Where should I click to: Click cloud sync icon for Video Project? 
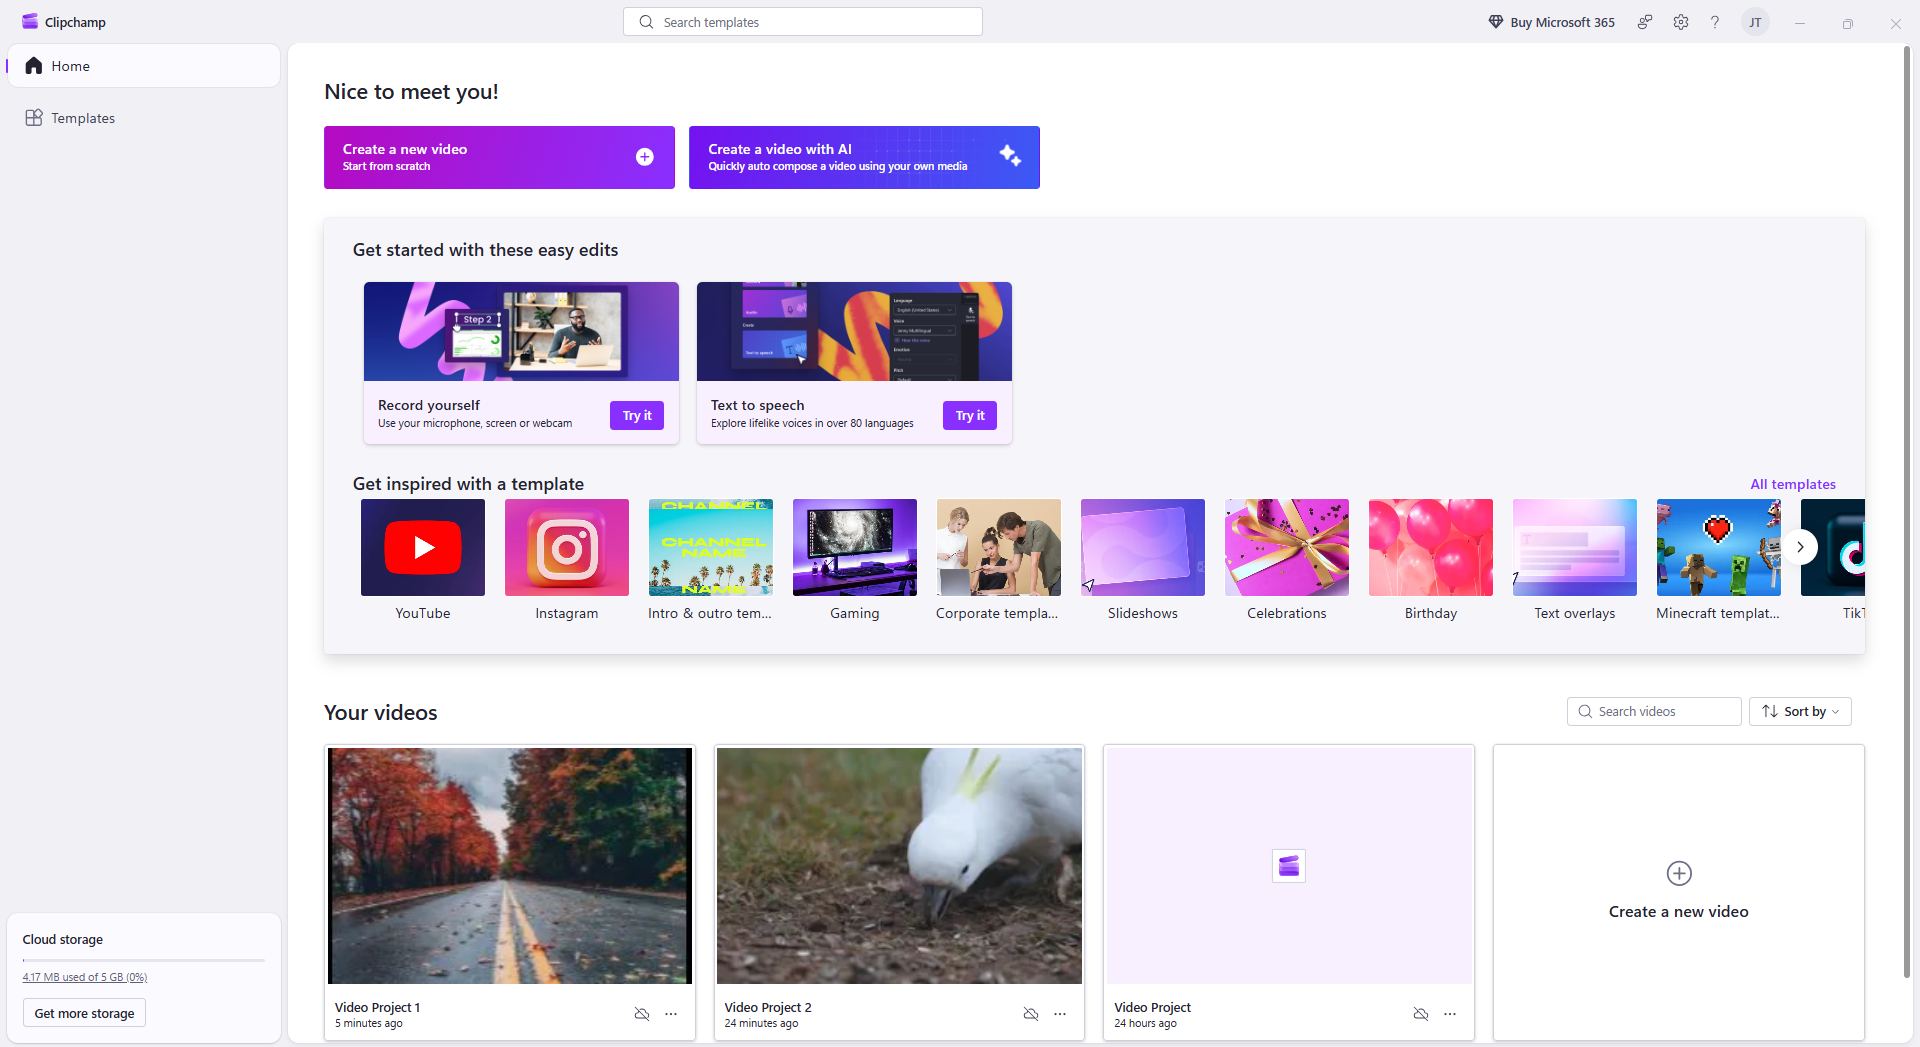1421,1014
